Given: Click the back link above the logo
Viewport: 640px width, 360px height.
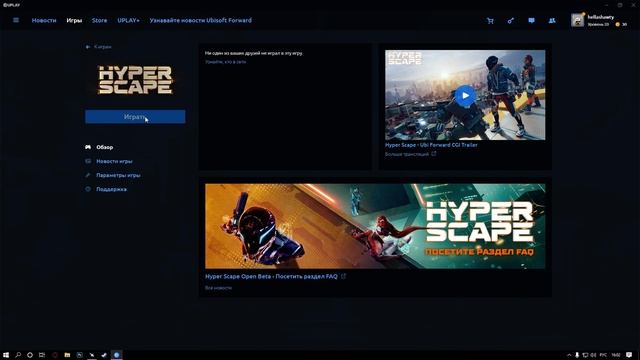Looking at the screenshot, I should [x=102, y=47].
